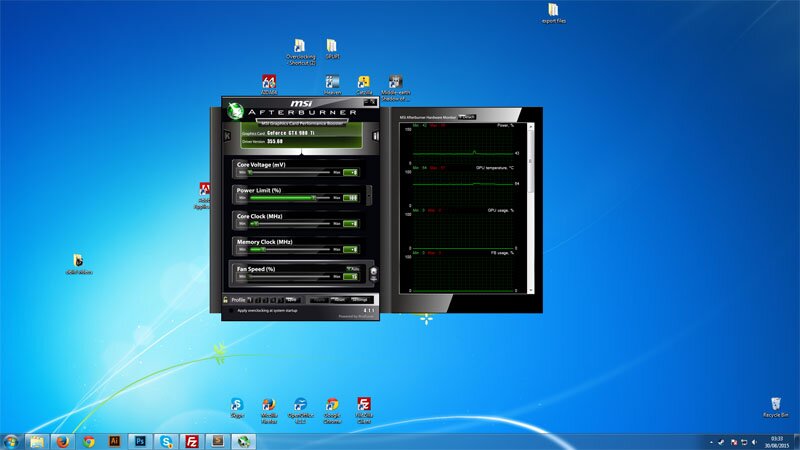The height and width of the screenshot is (450, 800).
Task: Click the Core Clock slider track
Action: (x=289, y=224)
